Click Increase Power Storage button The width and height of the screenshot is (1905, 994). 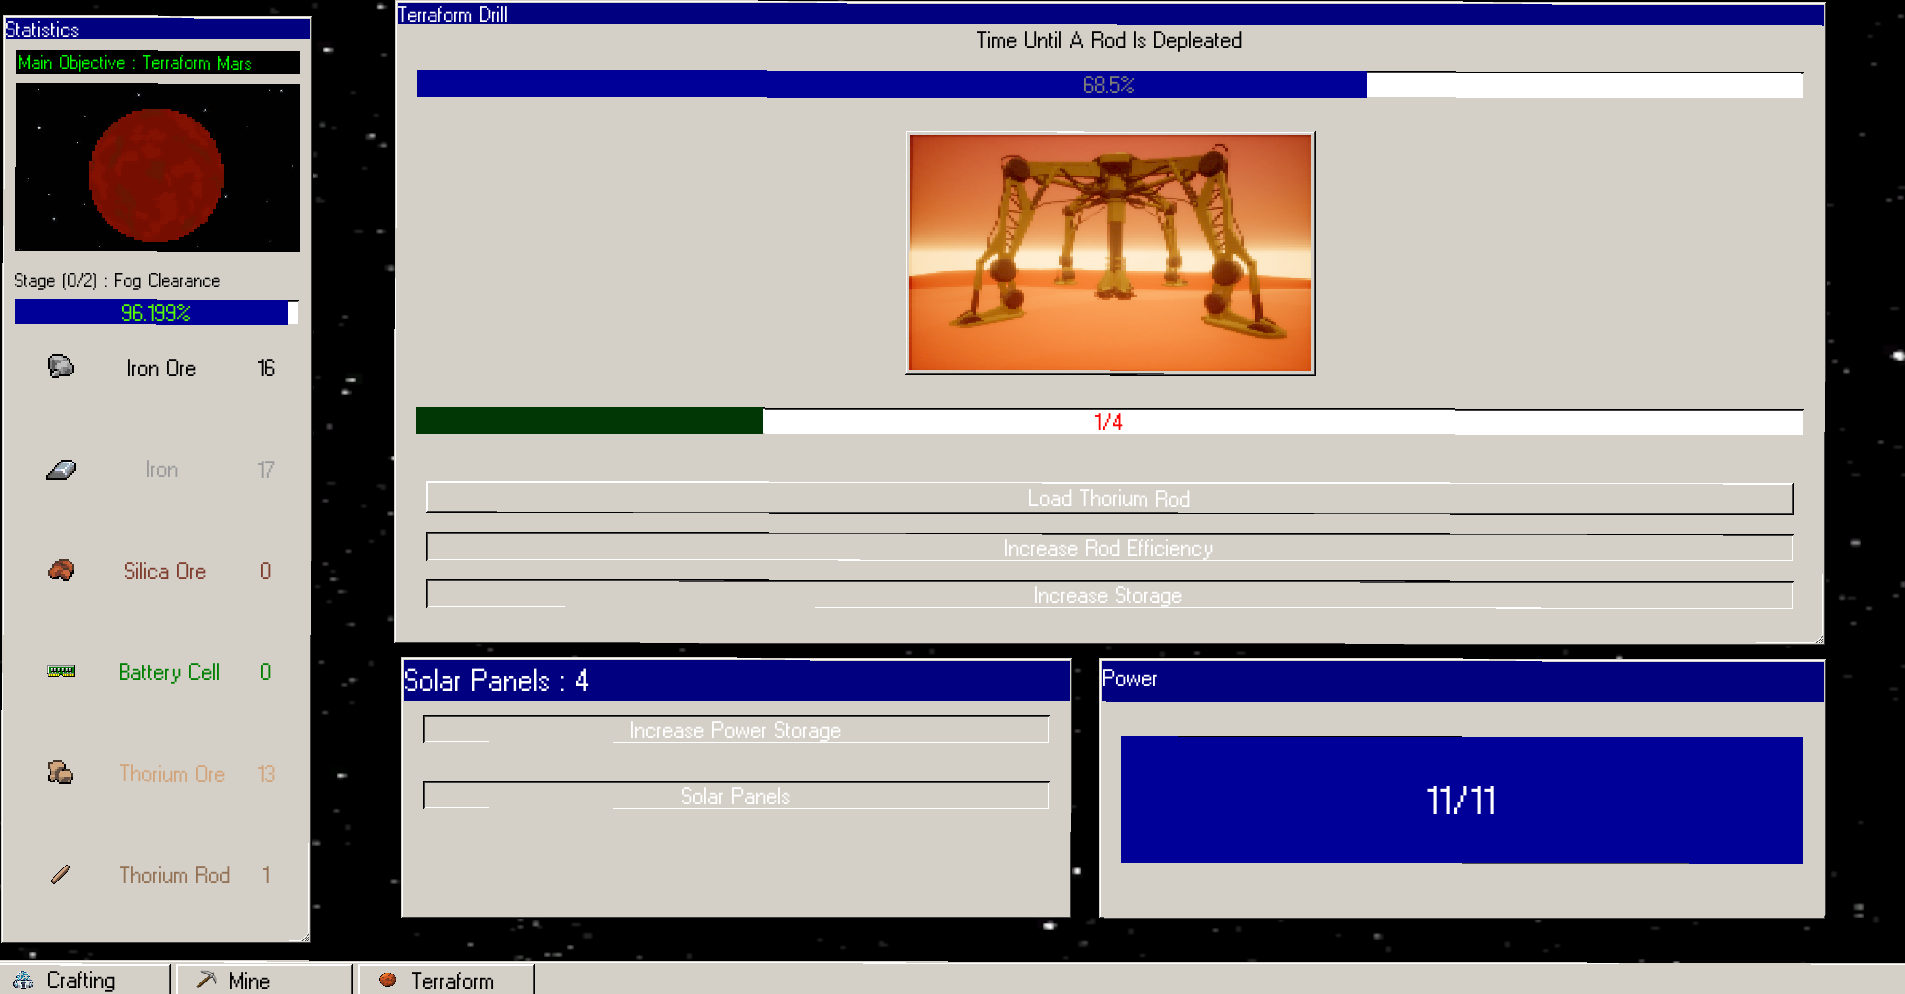pos(736,730)
